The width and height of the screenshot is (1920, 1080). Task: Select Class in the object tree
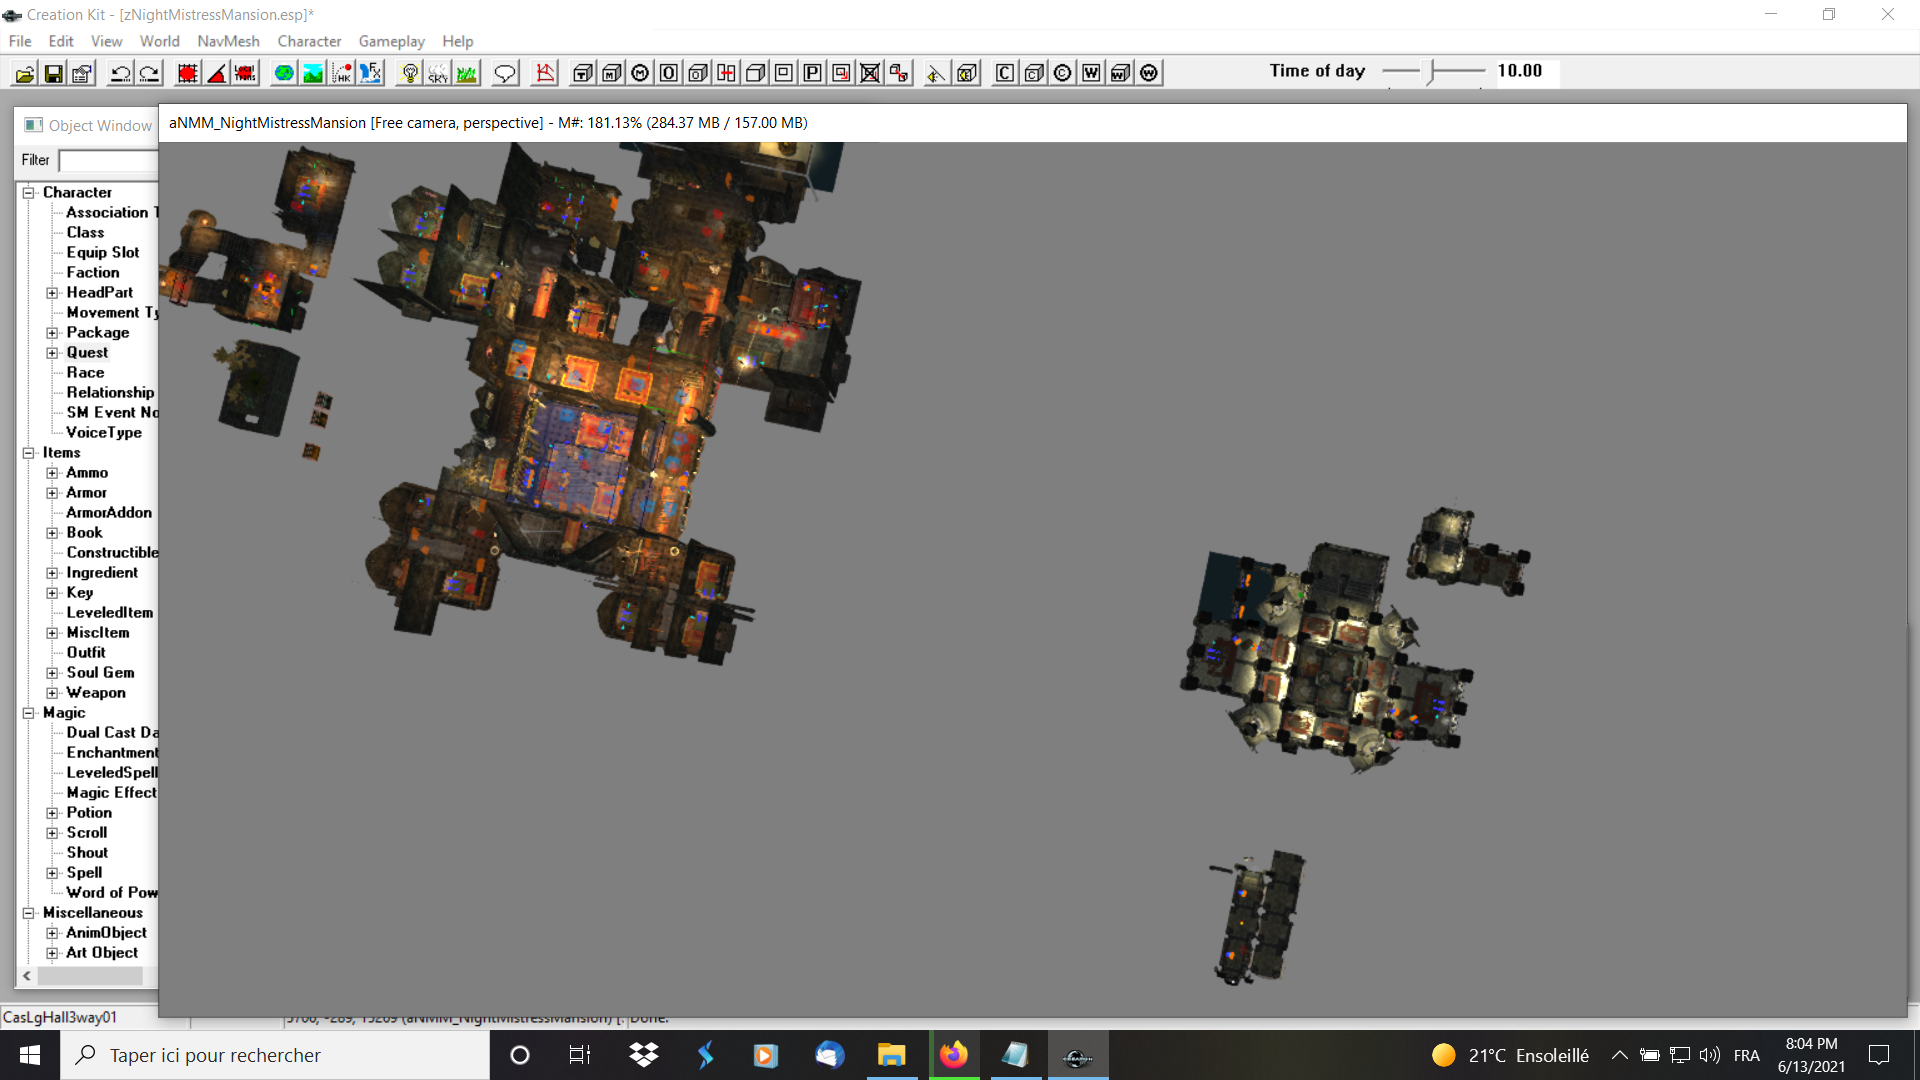(85, 232)
